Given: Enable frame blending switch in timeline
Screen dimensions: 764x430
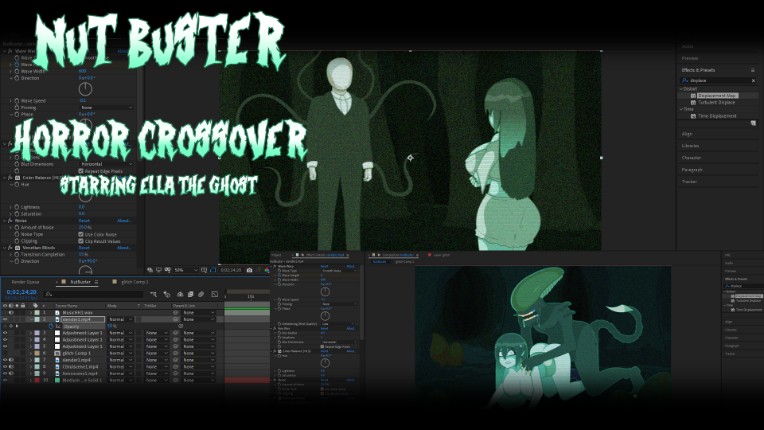Looking at the screenshot, I should (x=191, y=294).
